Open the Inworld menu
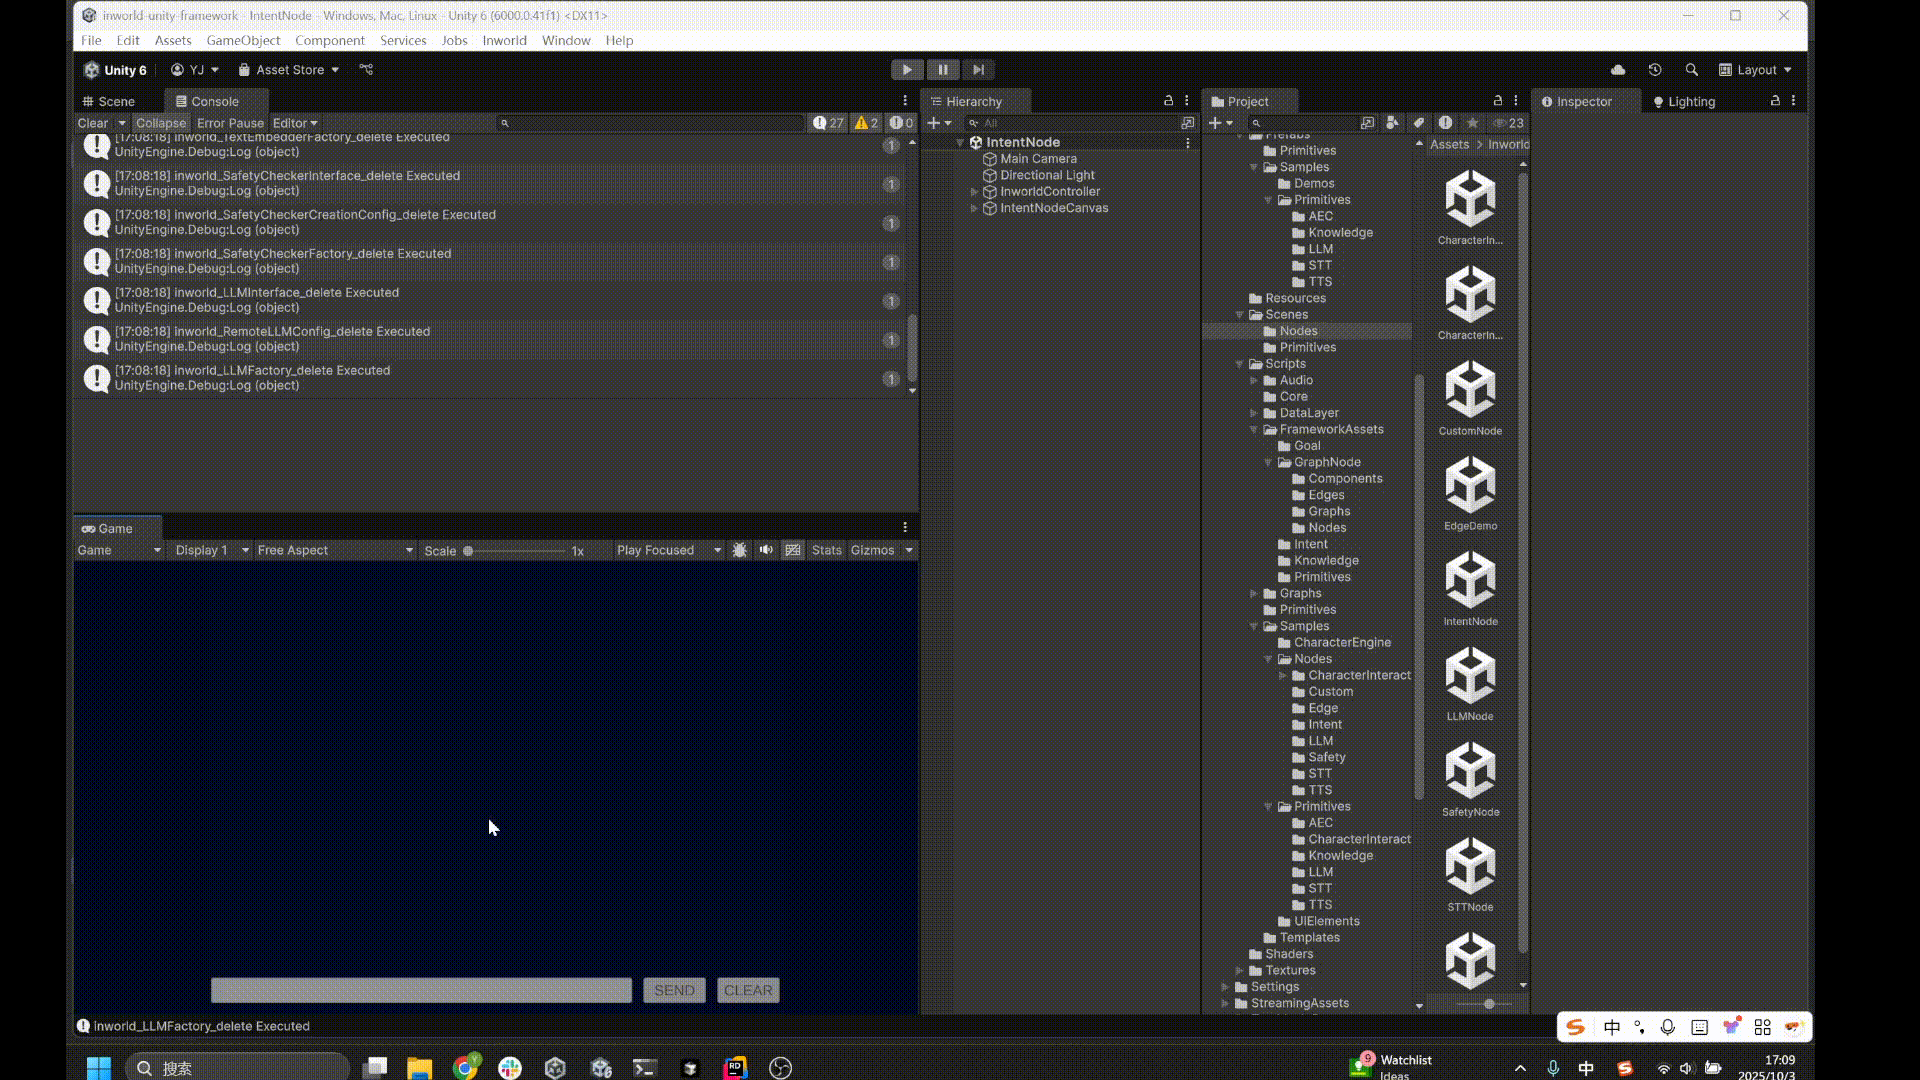The image size is (1920, 1080). pyautogui.click(x=504, y=41)
